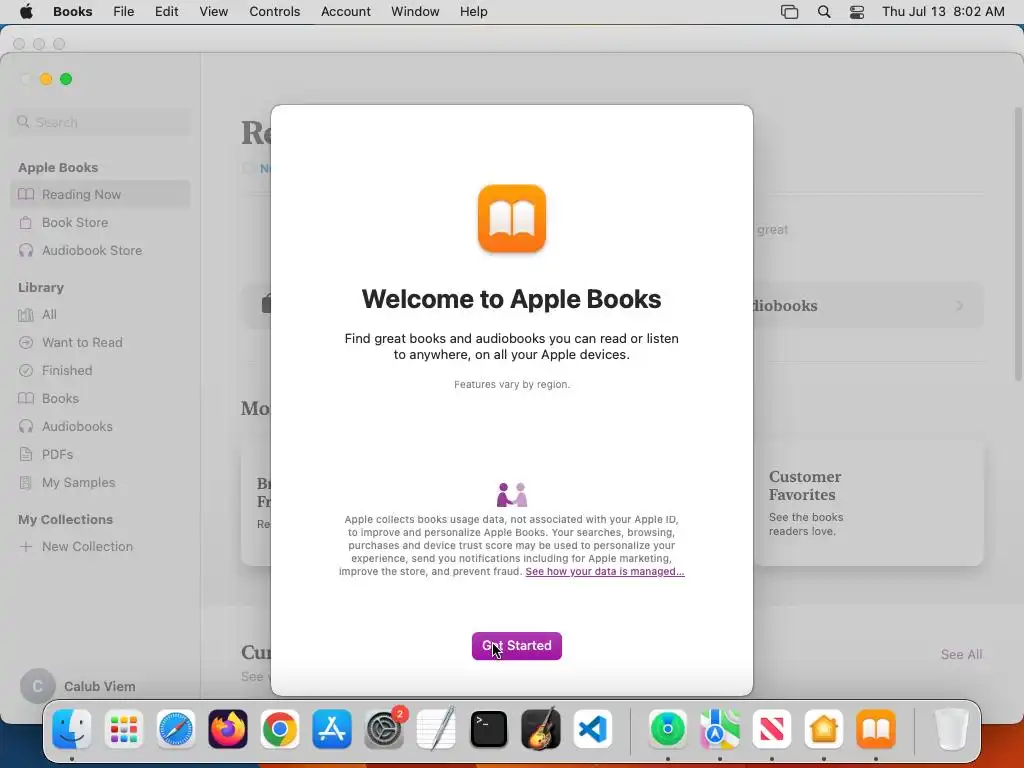Image resolution: width=1024 pixels, height=768 pixels.
Task: Open Launchpad from the Dock
Action: [123, 729]
